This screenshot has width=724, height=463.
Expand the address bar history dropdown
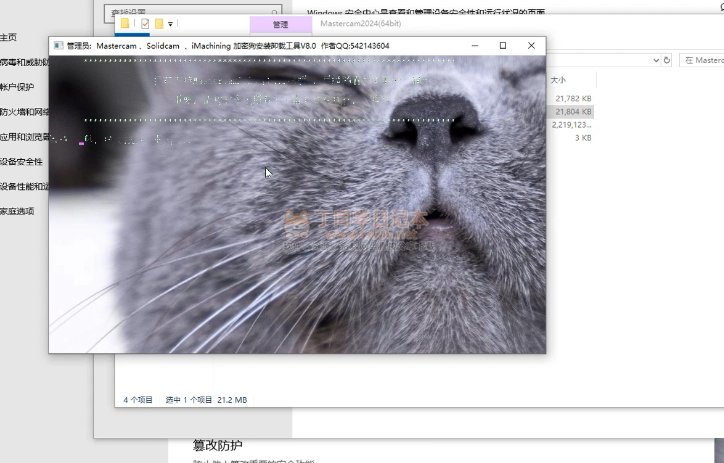[x=654, y=60]
